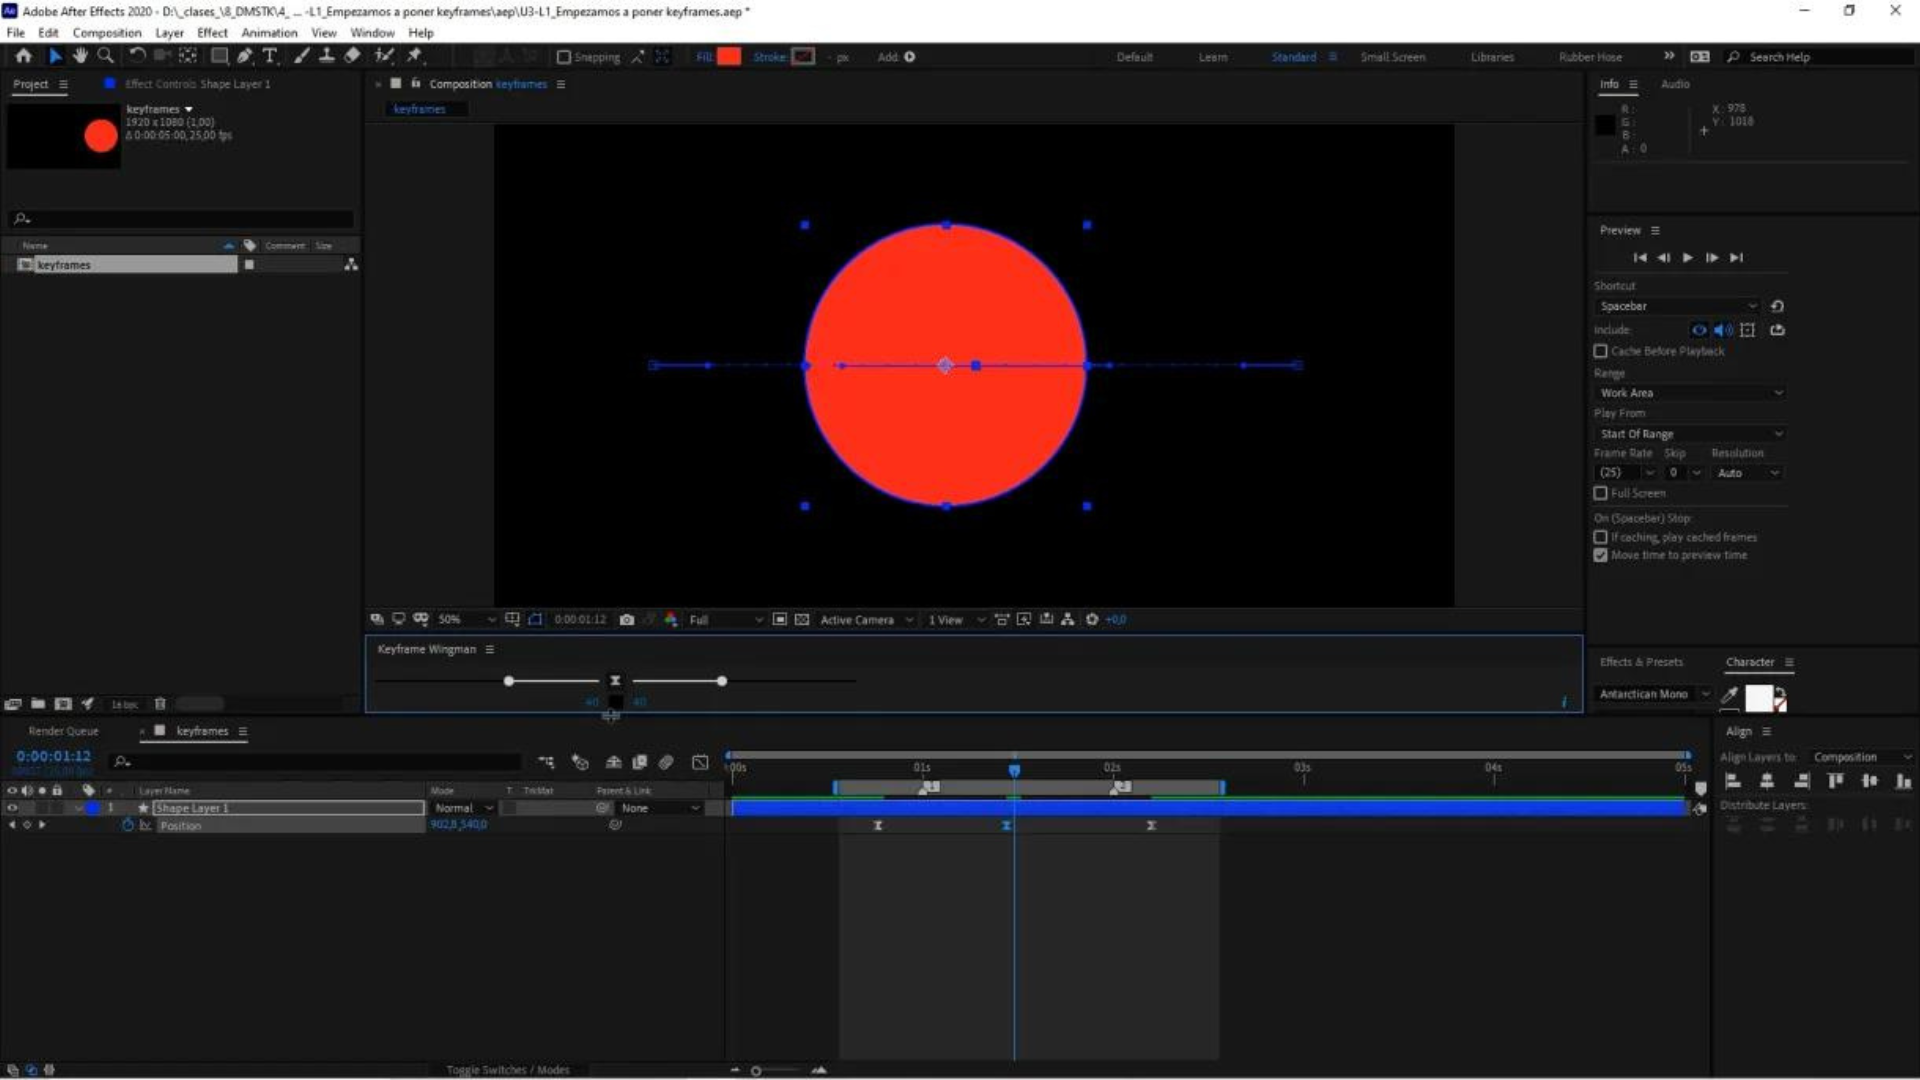The image size is (1920, 1080).
Task: Select the Selection arrow tool
Action: (x=55, y=56)
